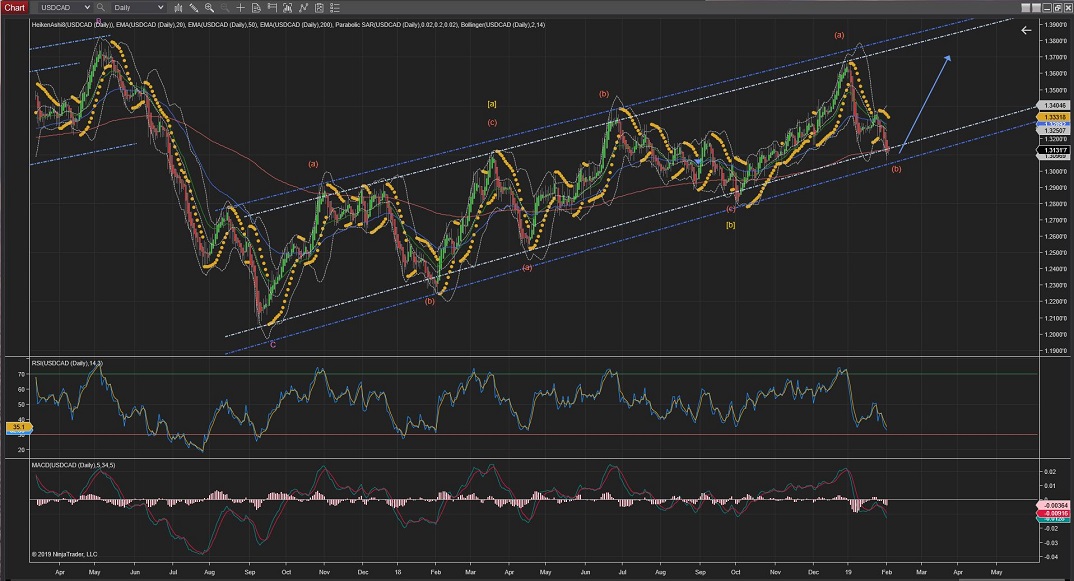The height and width of the screenshot is (581, 1074).
Task: Click the 1.34046 price marker on axis
Action: [1055, 106]
